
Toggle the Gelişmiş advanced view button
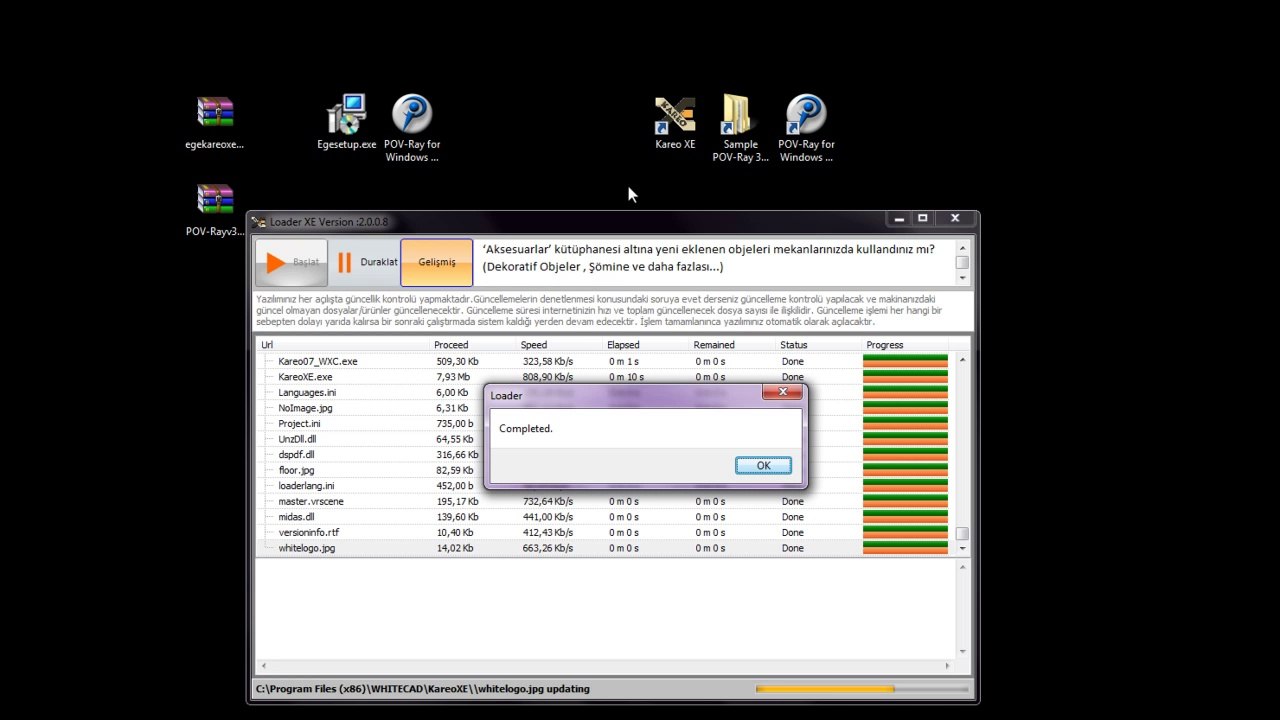tap(437, 262)
